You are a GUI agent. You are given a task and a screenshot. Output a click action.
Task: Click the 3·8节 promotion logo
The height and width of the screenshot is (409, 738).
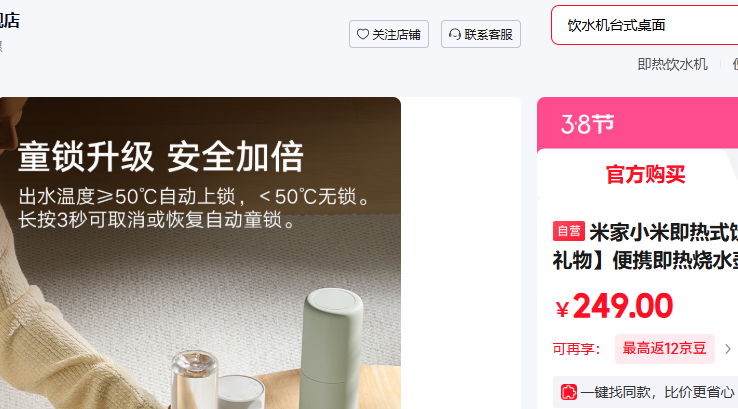pos(588,124)
